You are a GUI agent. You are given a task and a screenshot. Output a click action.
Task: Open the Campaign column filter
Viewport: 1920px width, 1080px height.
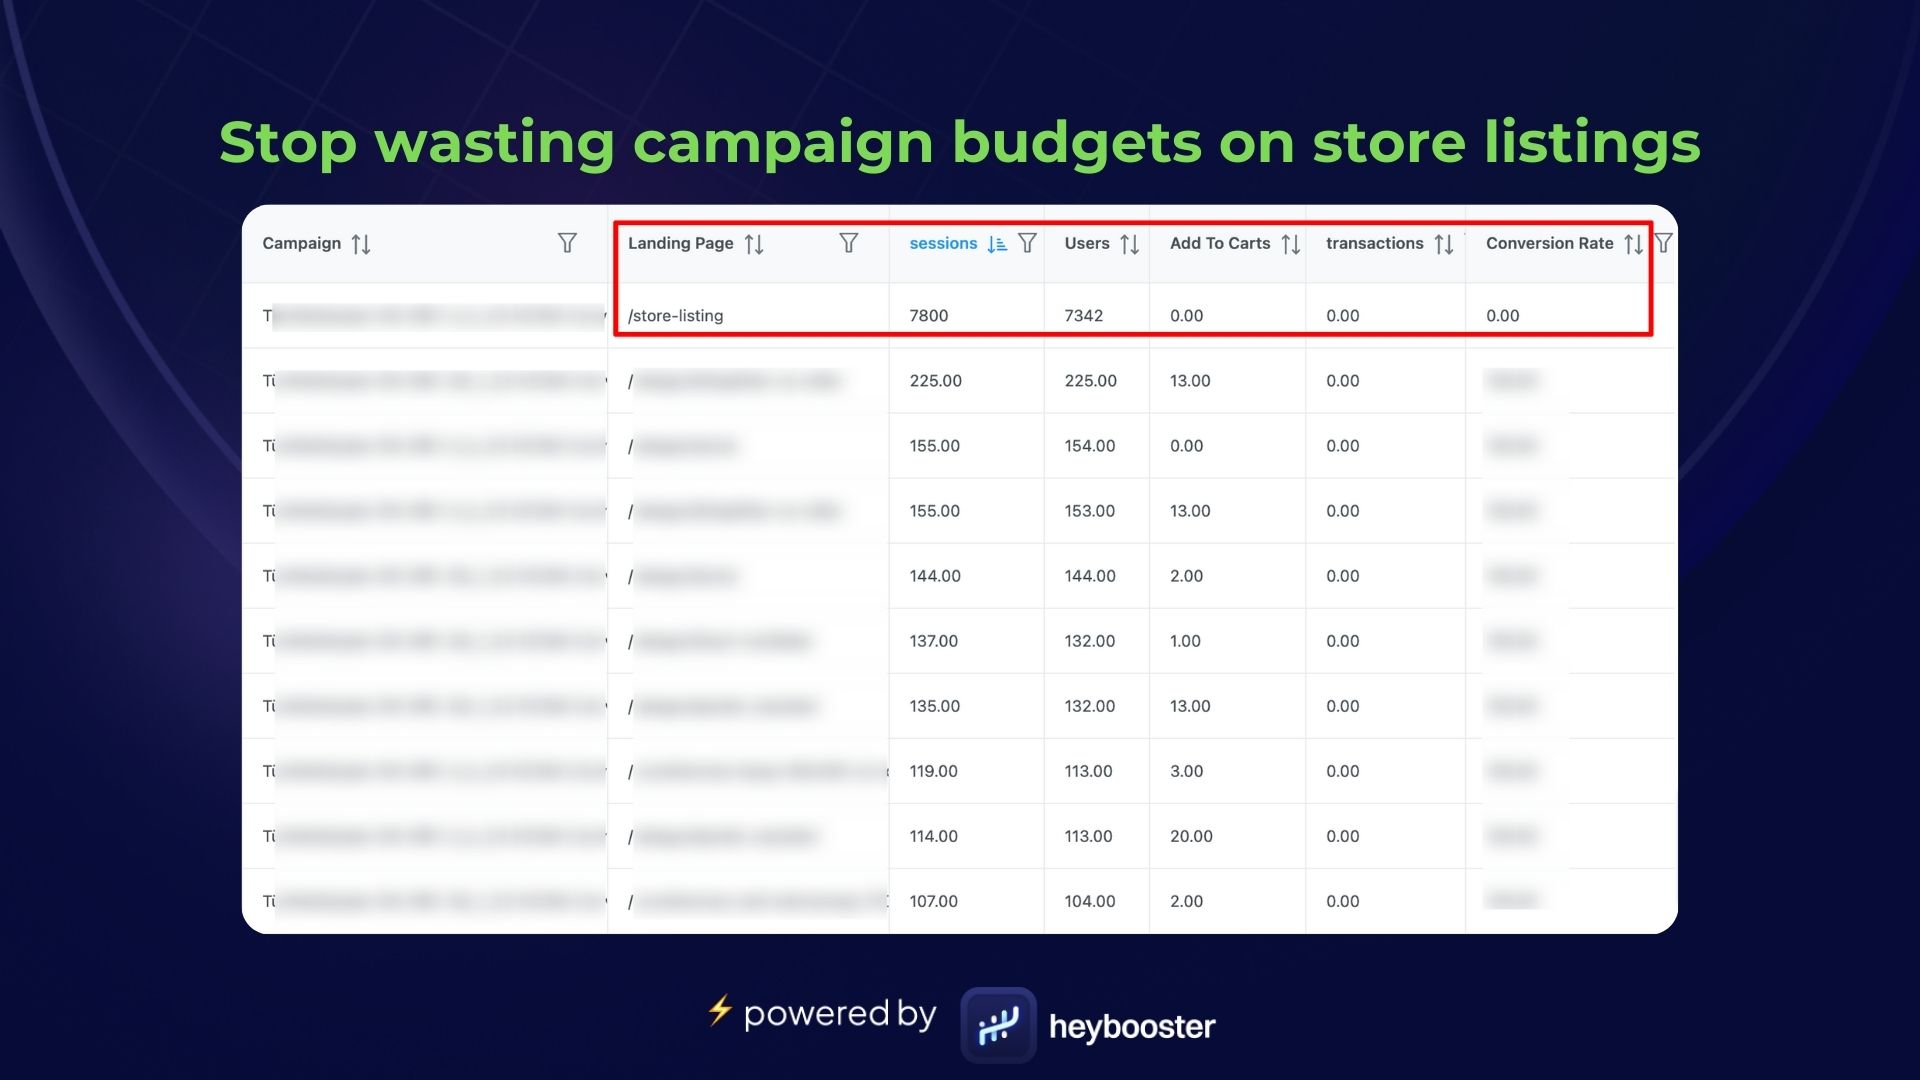567,243
